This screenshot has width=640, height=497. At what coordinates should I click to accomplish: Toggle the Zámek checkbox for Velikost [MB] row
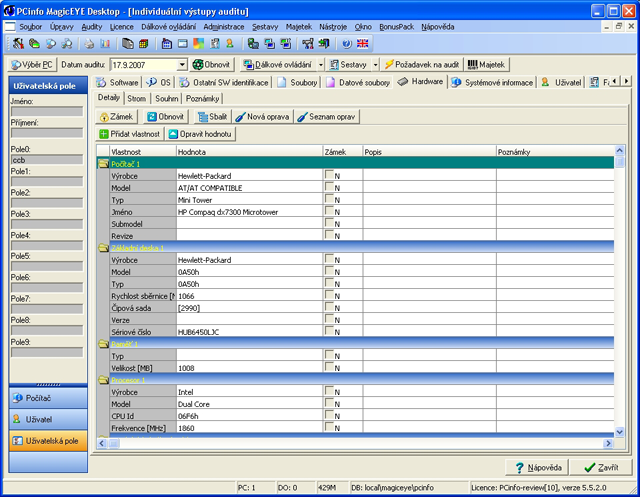pos(329,367)
